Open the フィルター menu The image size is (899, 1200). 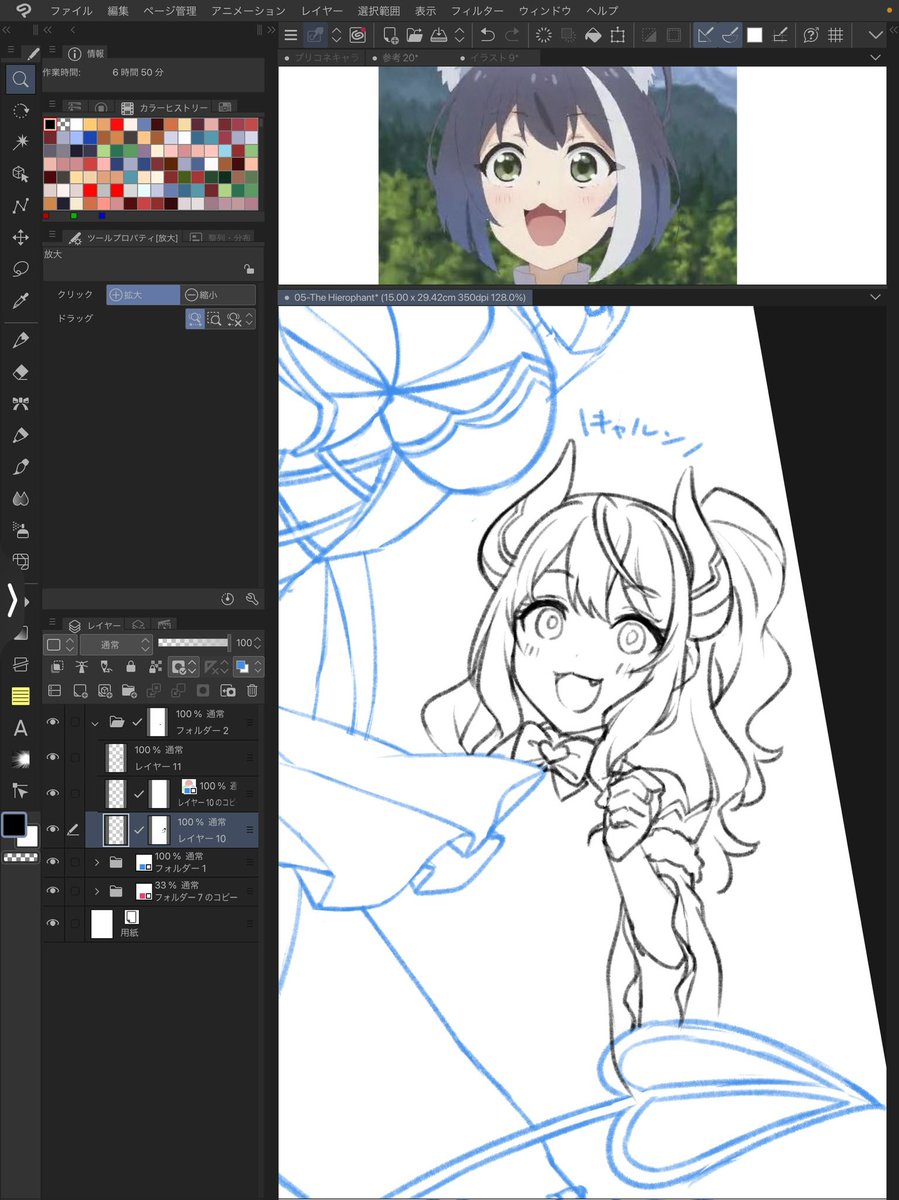point(477,10)
